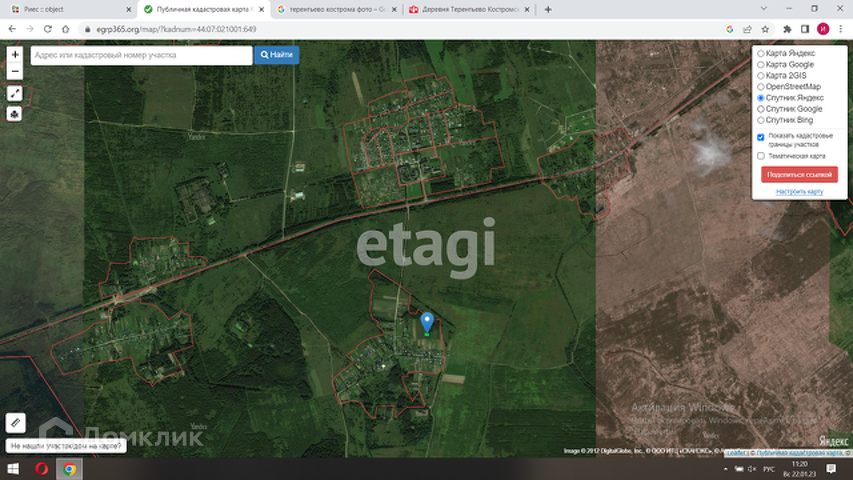
Task: Open the volume control tray icon
Action: (752, 469)
